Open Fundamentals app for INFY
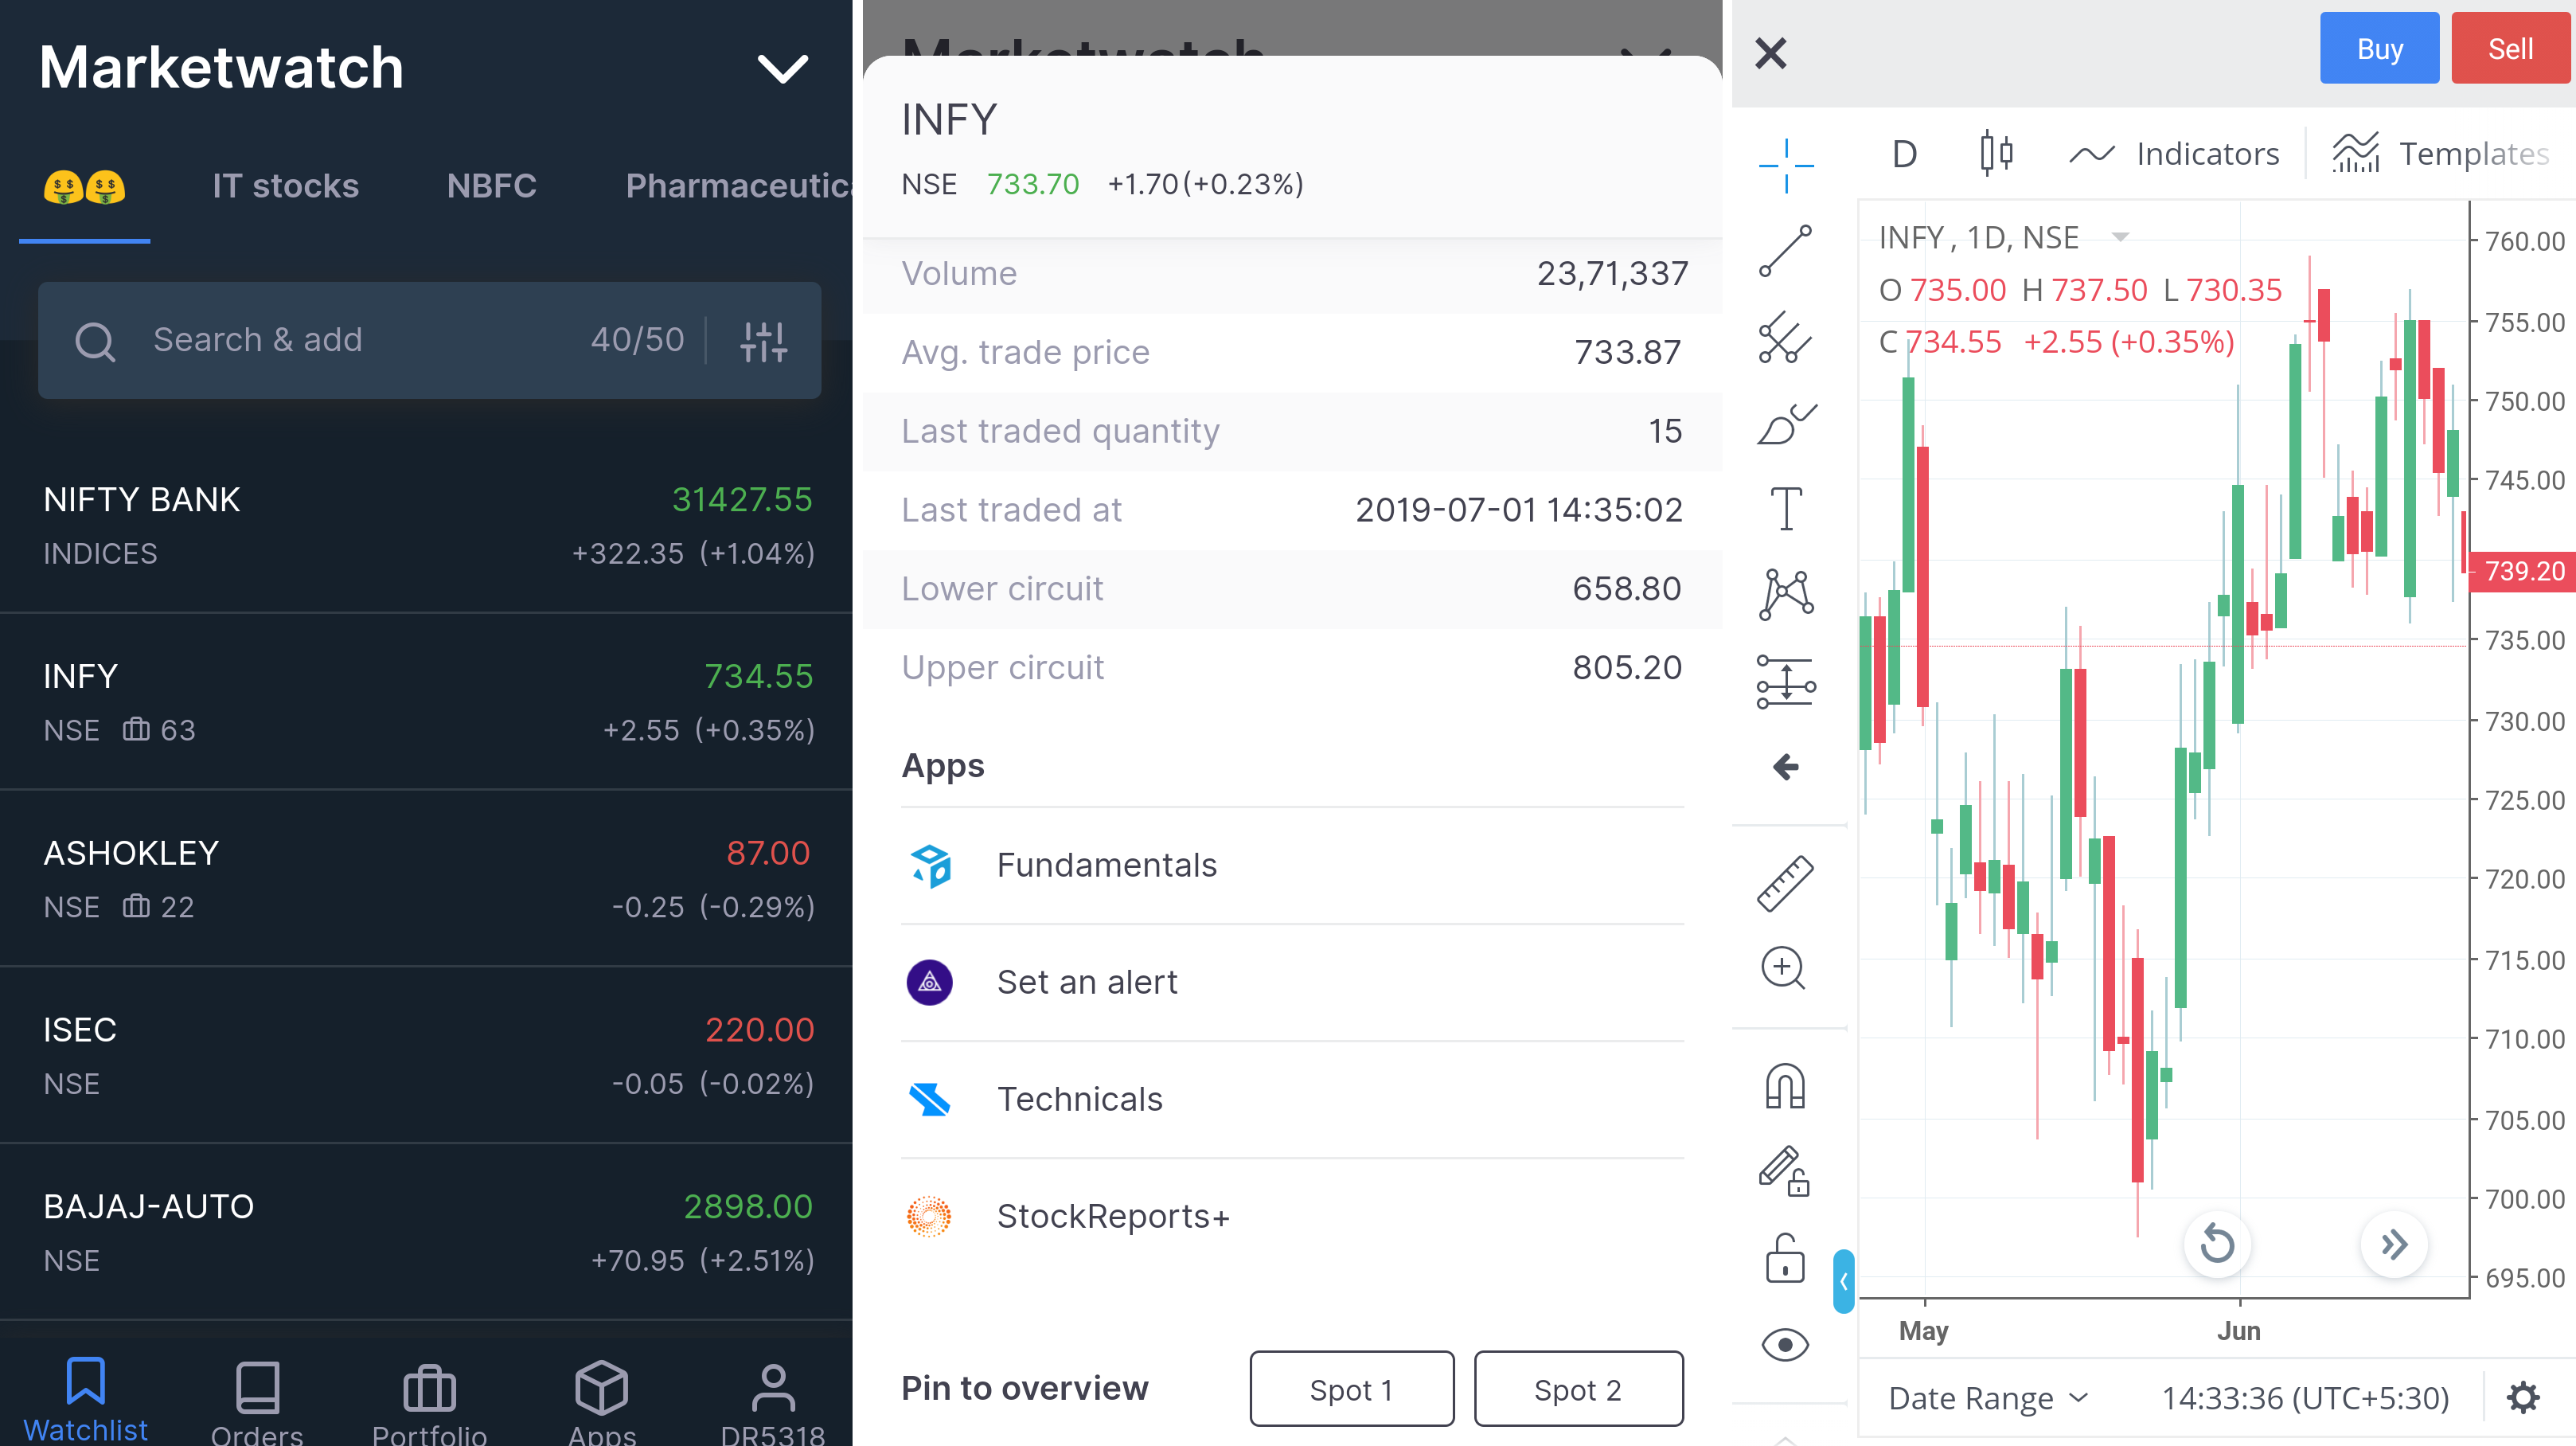 pyautogui.click(x=1292, y=866)
